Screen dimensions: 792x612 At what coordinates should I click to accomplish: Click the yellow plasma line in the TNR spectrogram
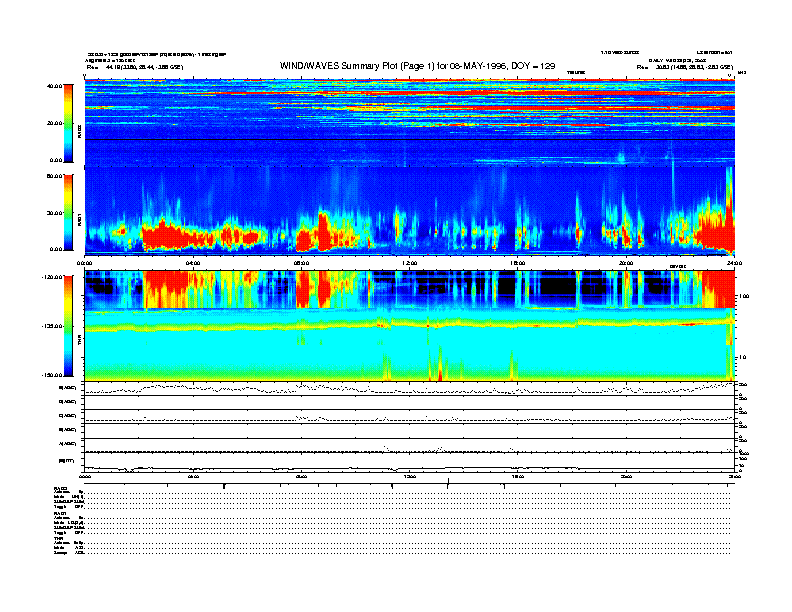(x=410, y=325)
